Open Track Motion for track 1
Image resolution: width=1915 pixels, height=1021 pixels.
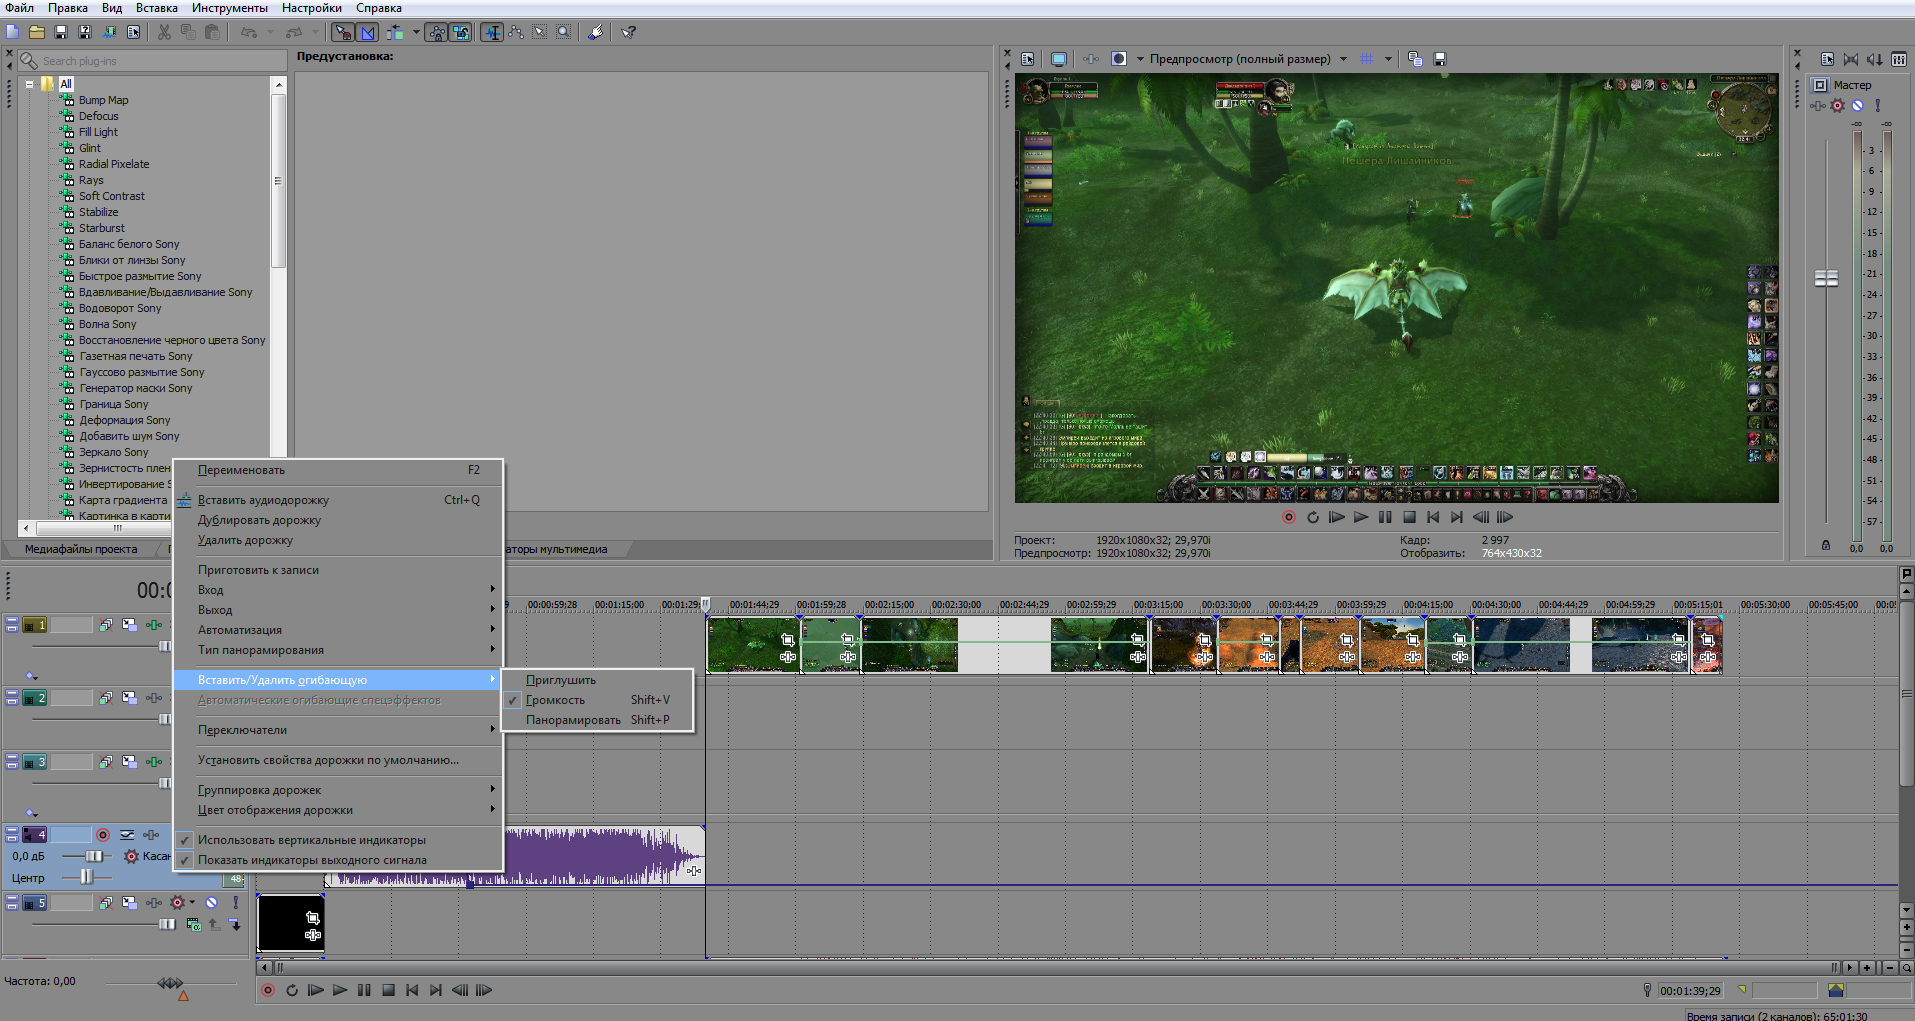129,625
